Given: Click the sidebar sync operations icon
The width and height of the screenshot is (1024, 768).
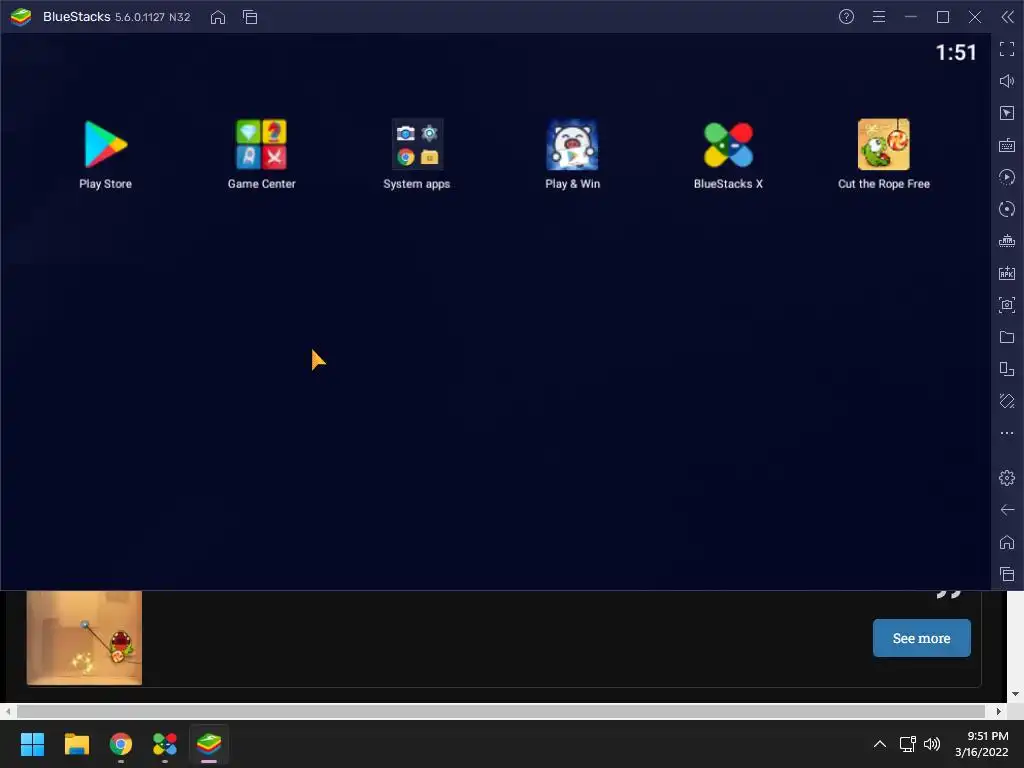Looking at the screenshot, I should click(x=1007, y=177).
